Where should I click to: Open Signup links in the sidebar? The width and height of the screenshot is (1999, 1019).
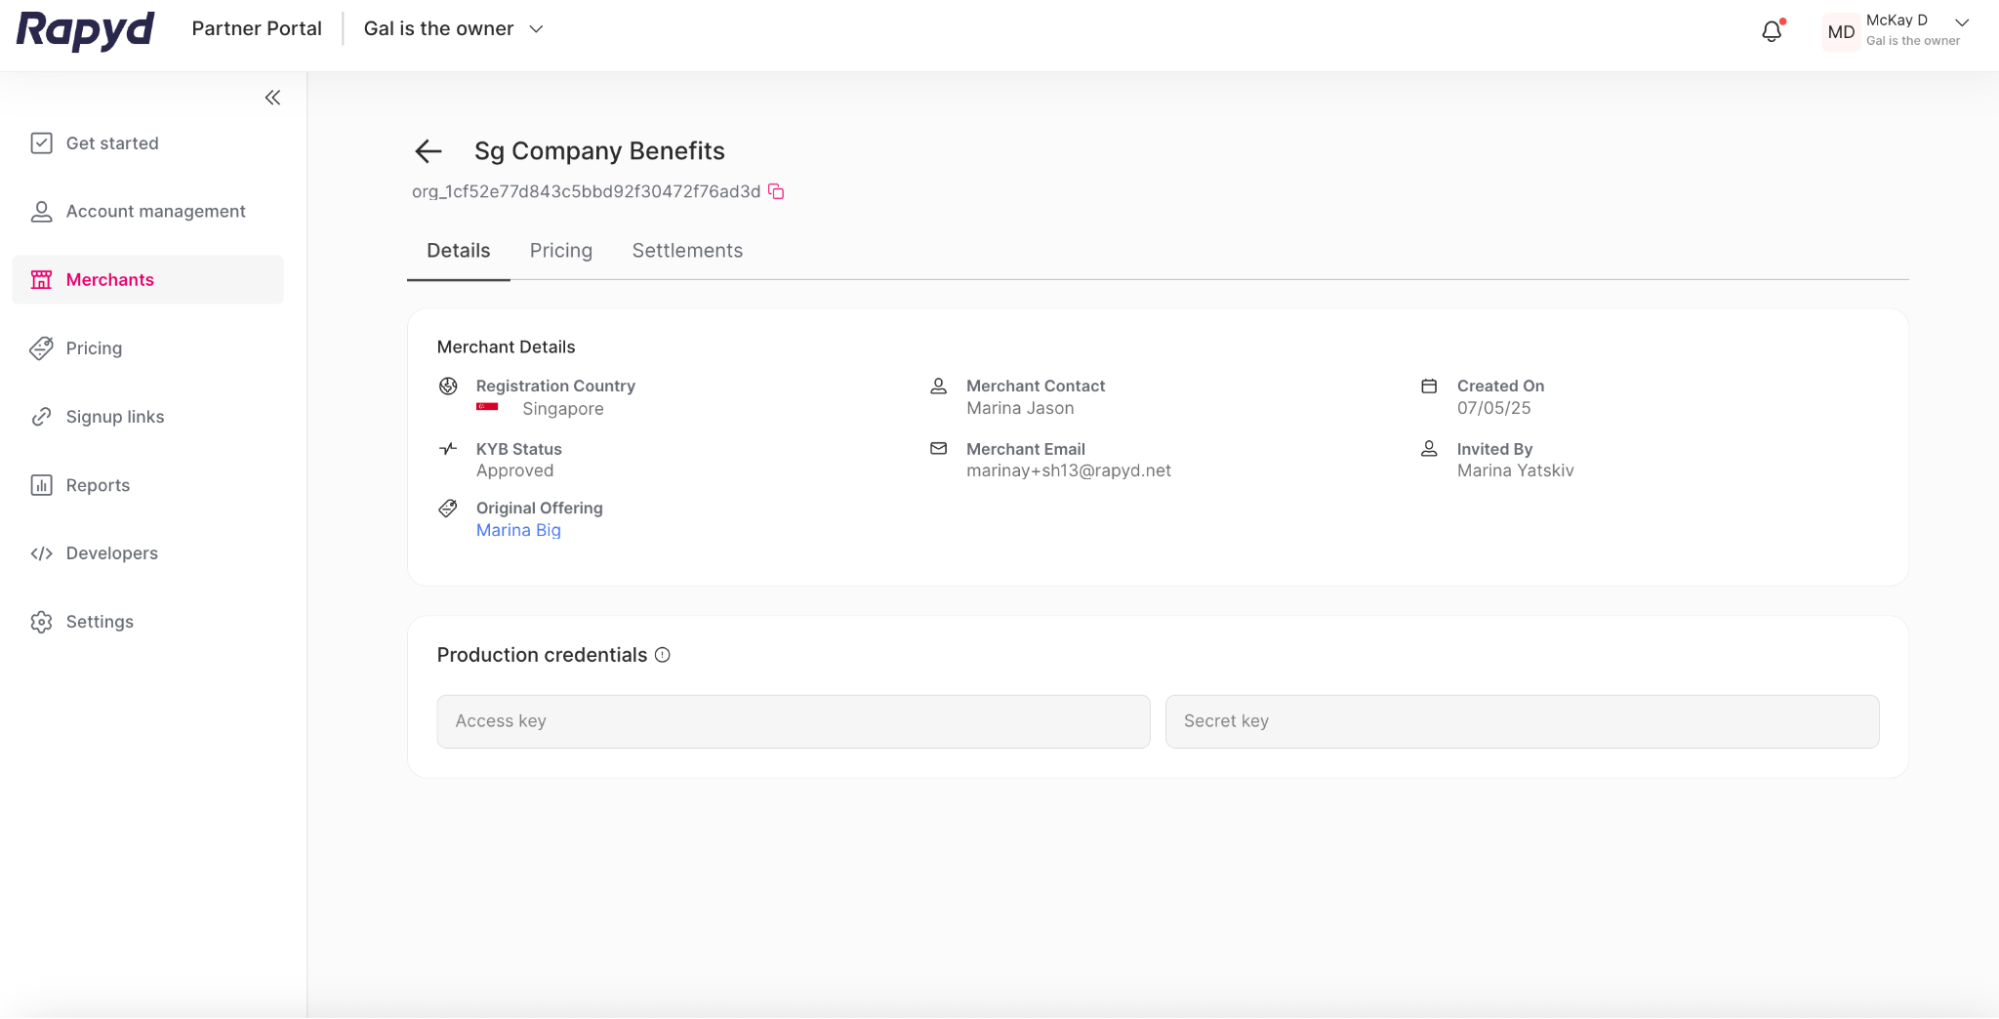[148, 416]
